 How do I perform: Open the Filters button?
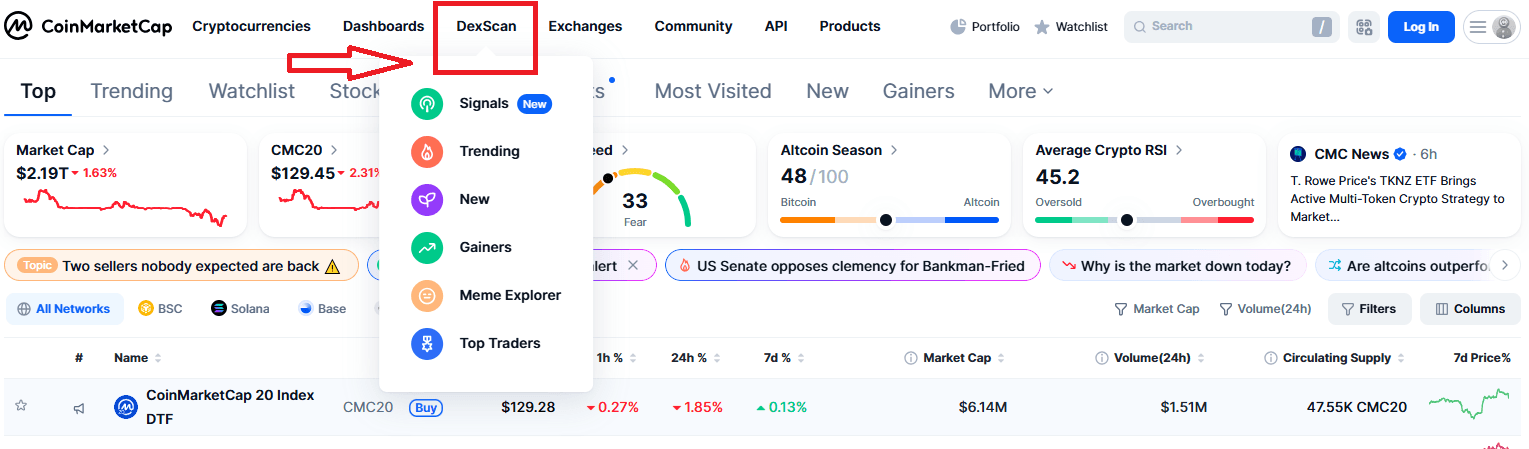point(1369,309)
